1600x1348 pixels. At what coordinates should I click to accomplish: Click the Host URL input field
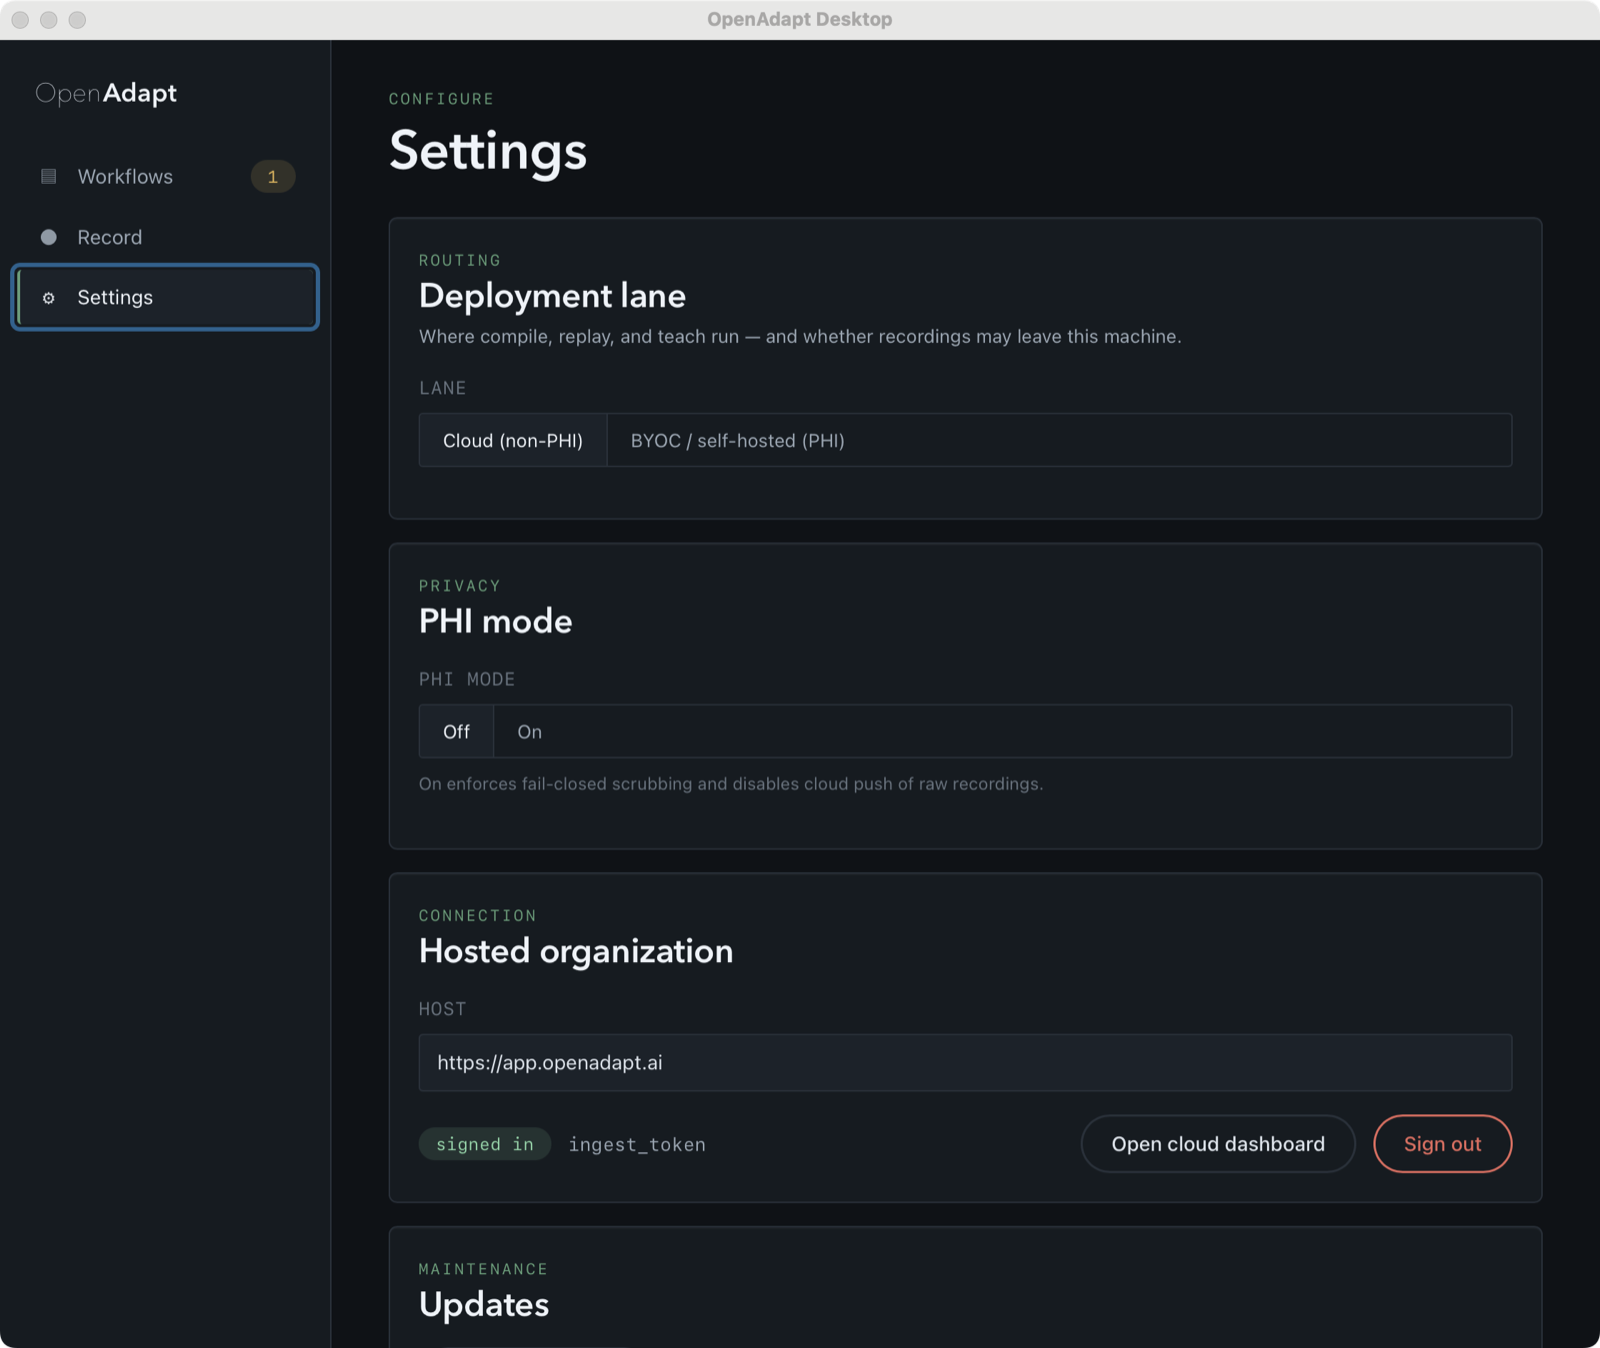[965, 1062]
